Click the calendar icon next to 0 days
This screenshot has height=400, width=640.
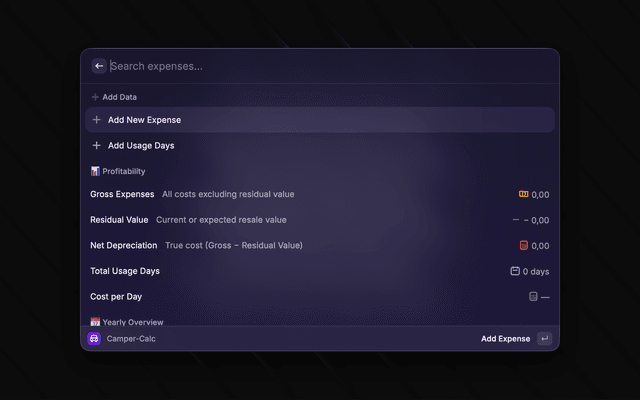click(x=515, y=271)
